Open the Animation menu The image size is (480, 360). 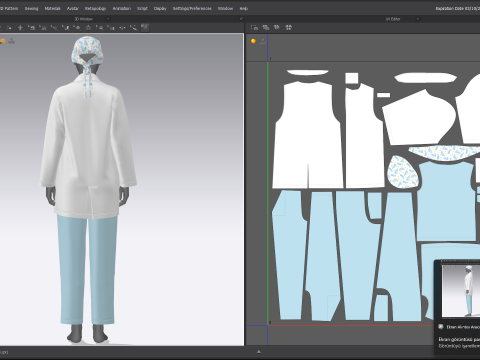tap(121, 8)
